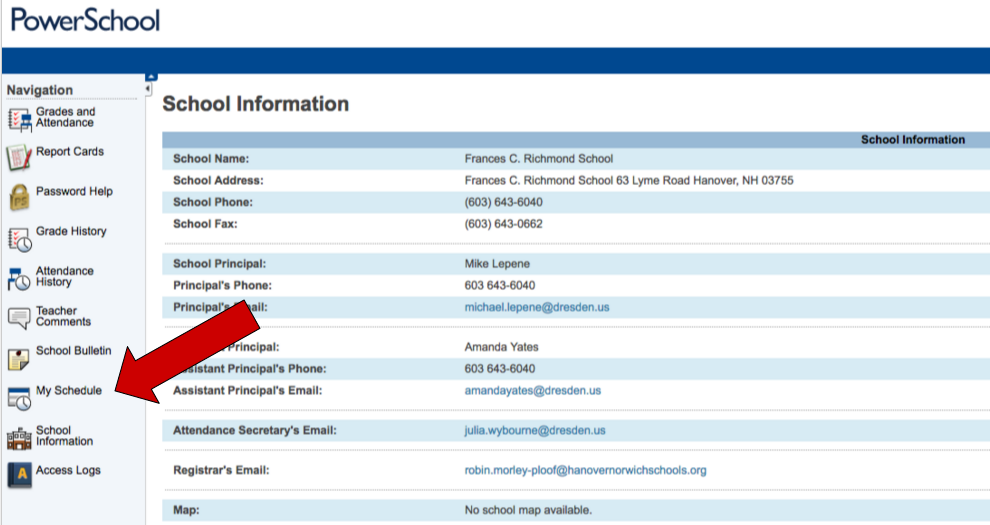Go to Password Help
990x525 pixels.
74,191
